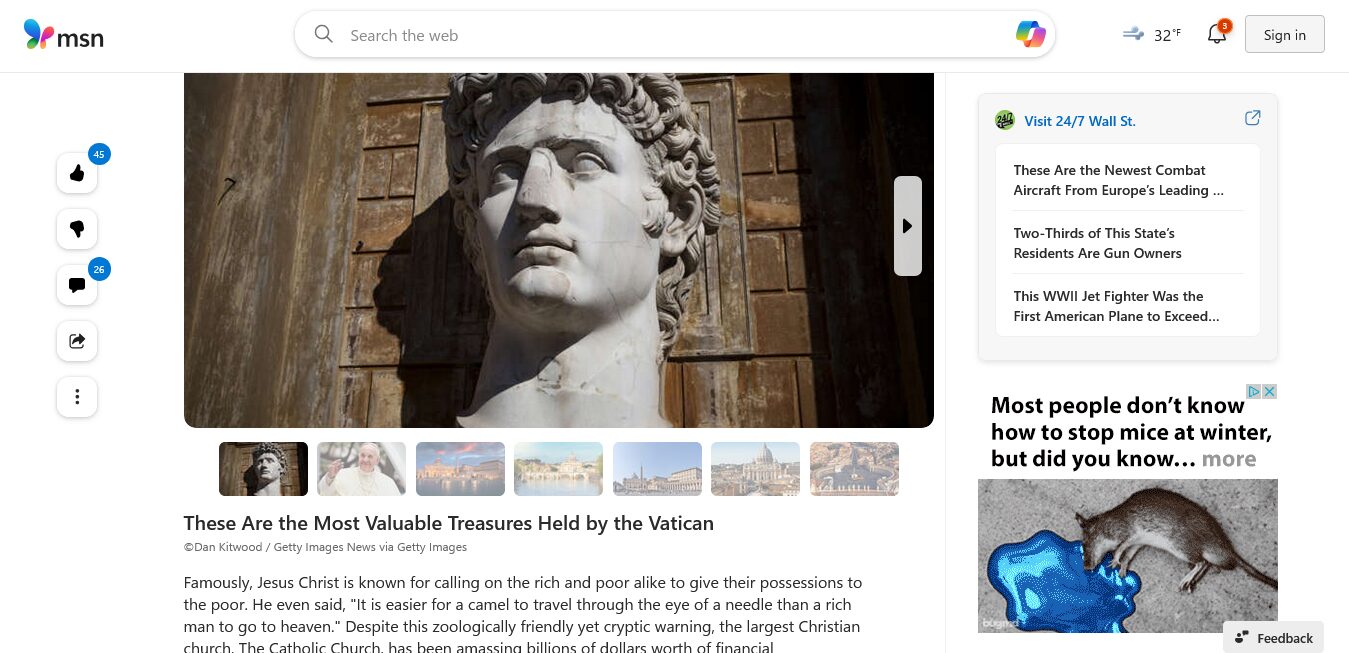Click the share arrow icon
Image resolution: width=1349 pixels, height=653 pixels.
point(77,341)
